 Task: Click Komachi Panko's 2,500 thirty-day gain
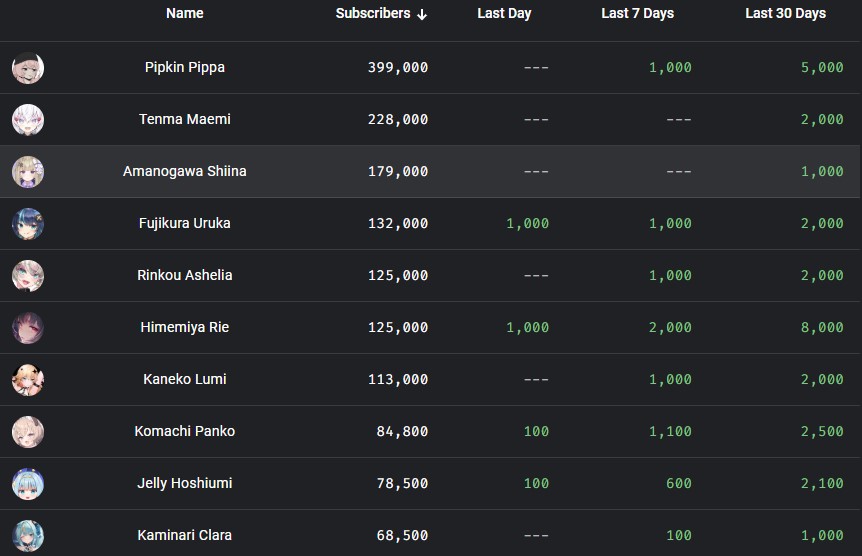point(822,432)
